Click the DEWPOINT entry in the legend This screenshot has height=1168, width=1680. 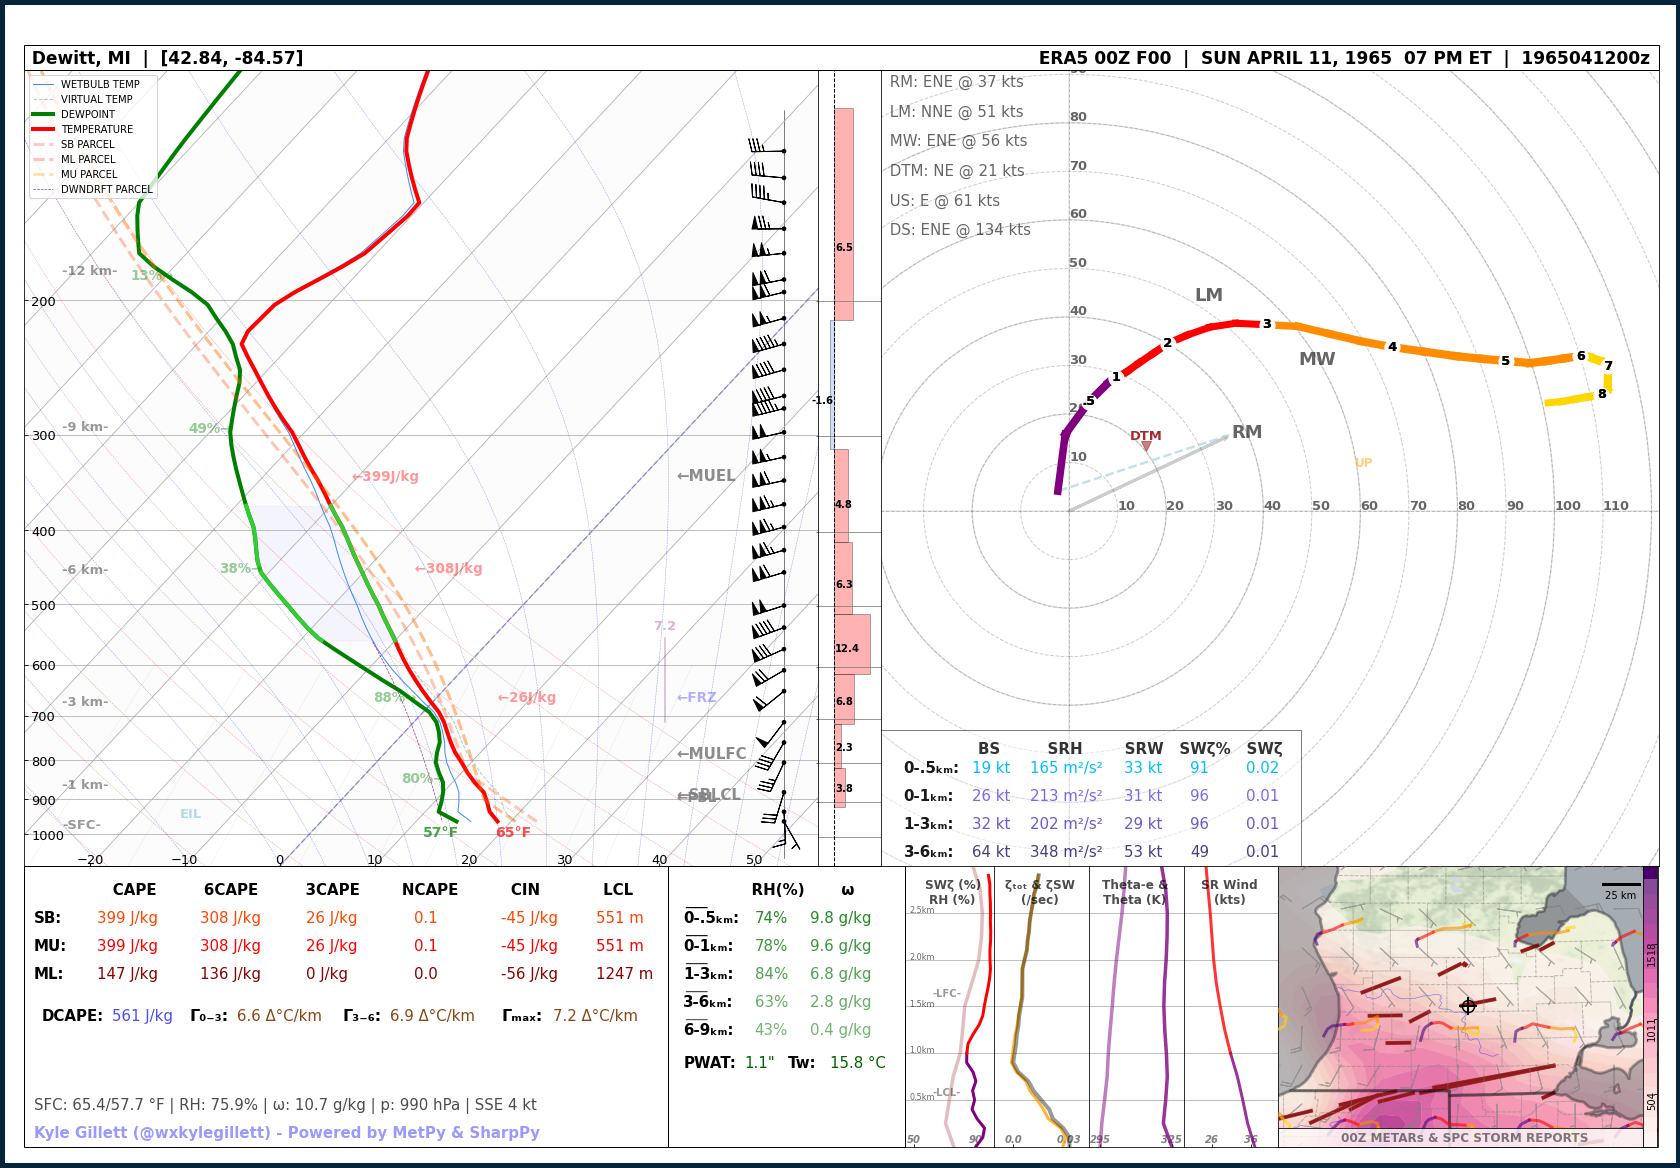click(87, 114)
